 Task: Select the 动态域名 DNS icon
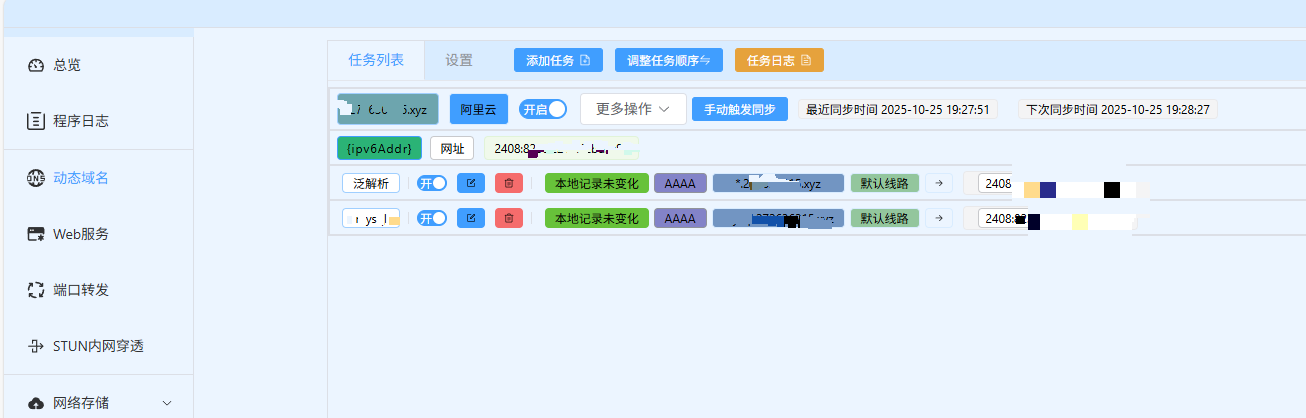pyautogui.click(x=36, y=178)
